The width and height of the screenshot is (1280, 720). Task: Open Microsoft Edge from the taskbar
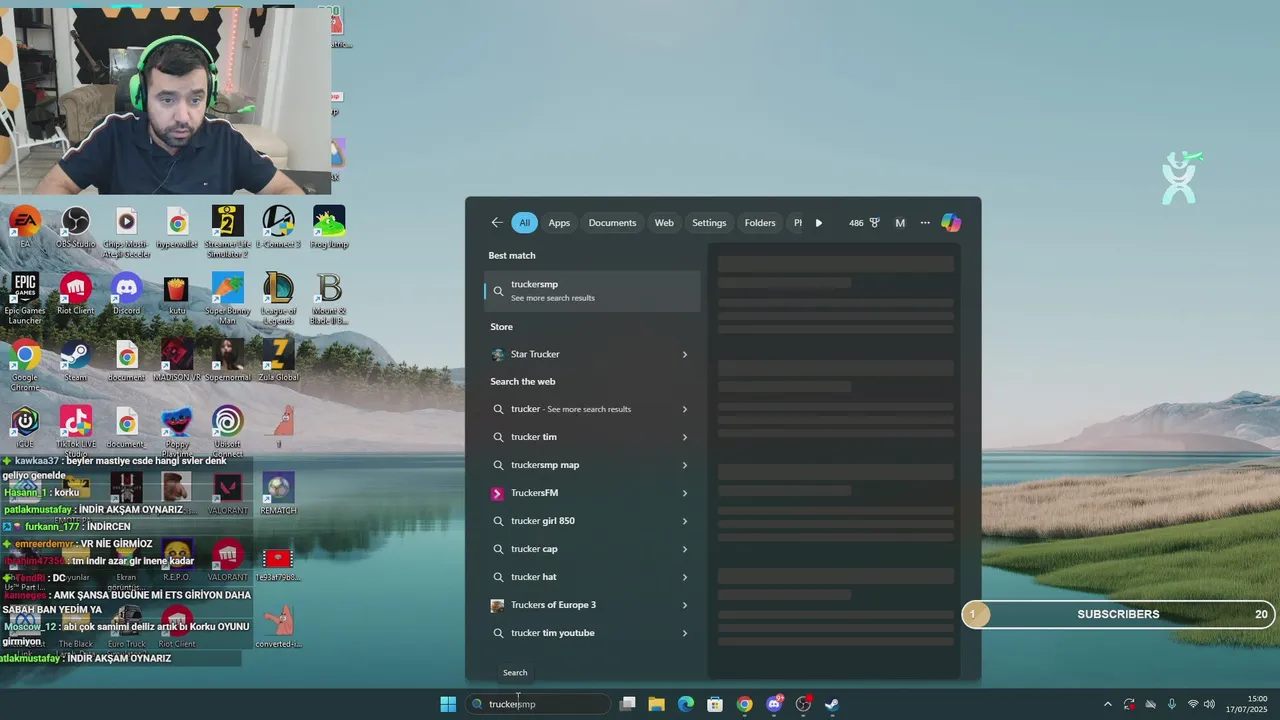(x=686, y=704)
